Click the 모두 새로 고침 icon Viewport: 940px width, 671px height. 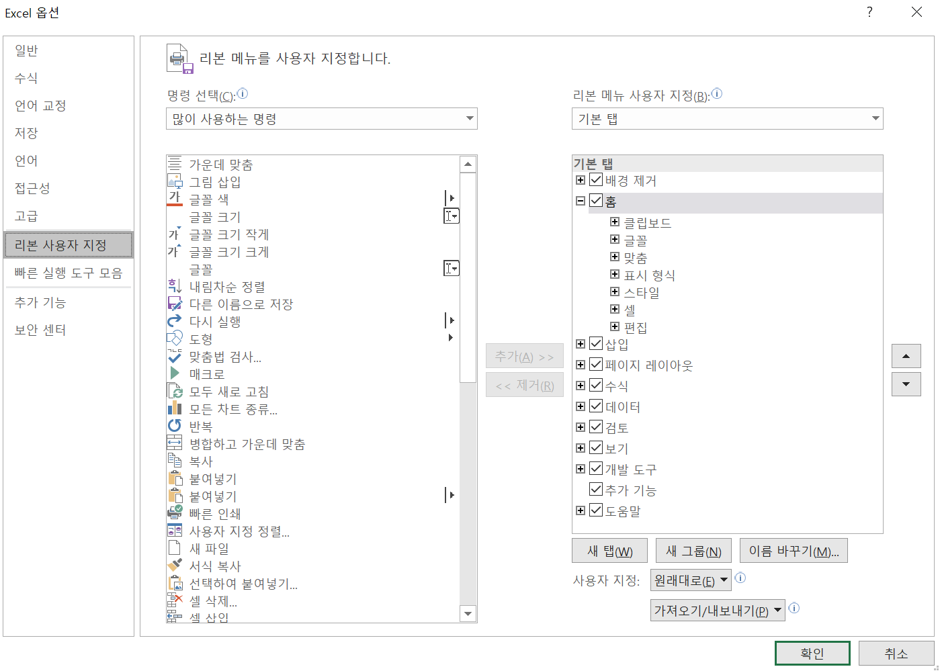174,392
